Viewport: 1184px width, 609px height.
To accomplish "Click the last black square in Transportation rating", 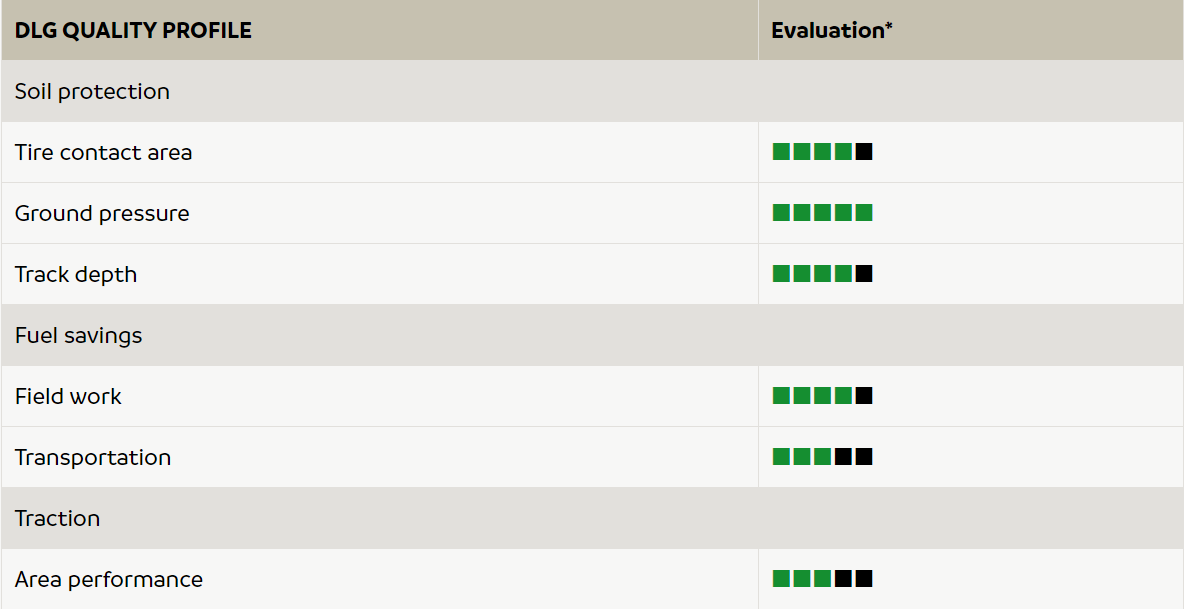I will point(864,457).
